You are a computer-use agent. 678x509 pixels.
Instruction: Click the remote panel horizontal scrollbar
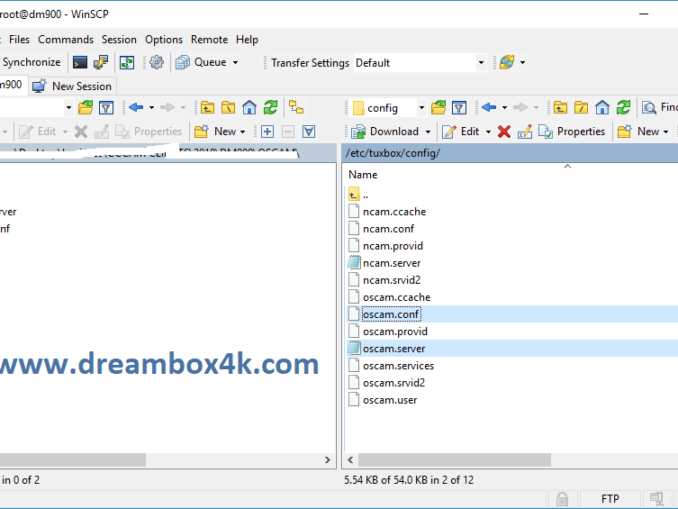click(x=454, y=460)
